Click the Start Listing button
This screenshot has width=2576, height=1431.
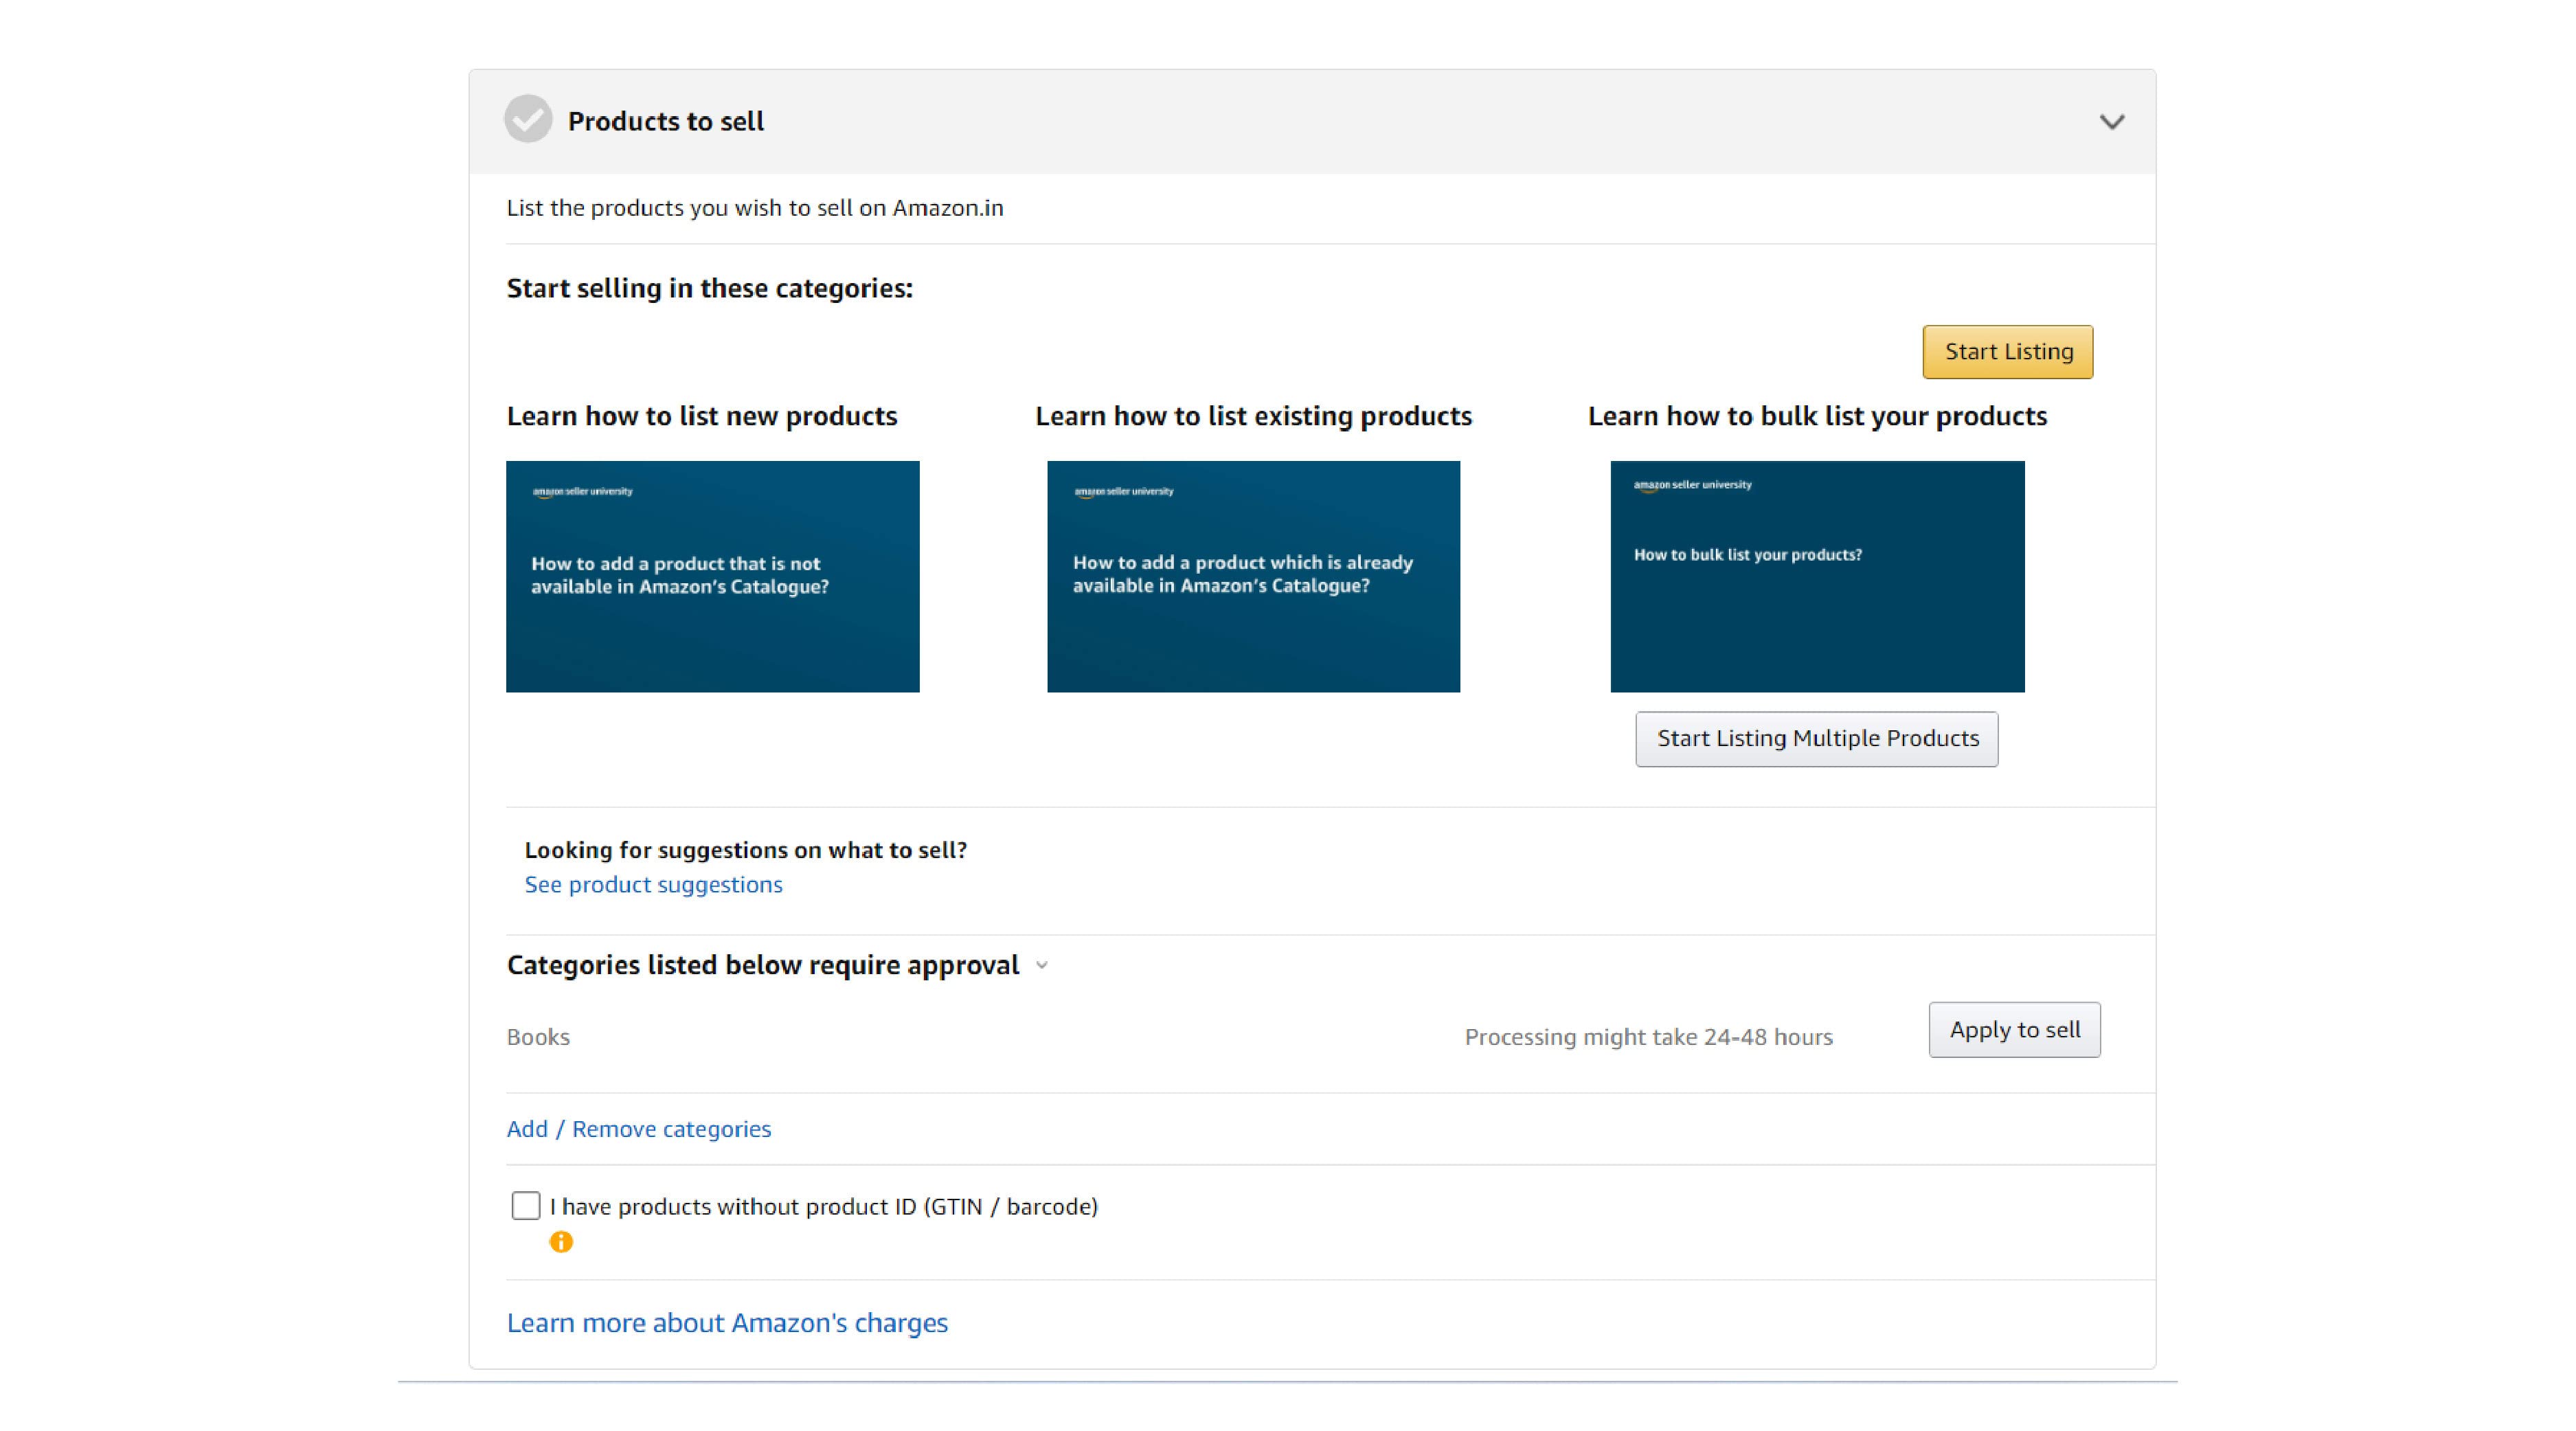[x=2007, y=352]
